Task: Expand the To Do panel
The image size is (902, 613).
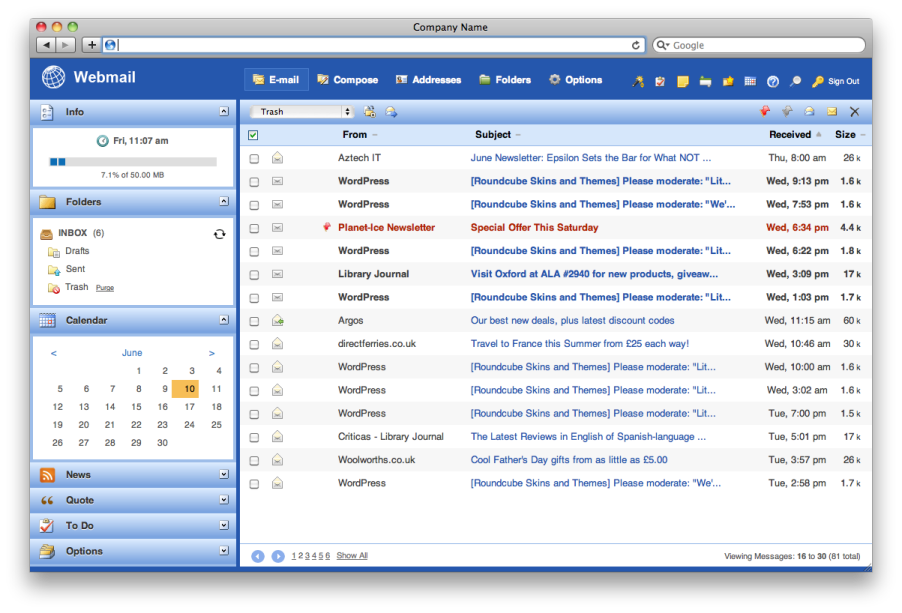Action: [x=224, y=525]
